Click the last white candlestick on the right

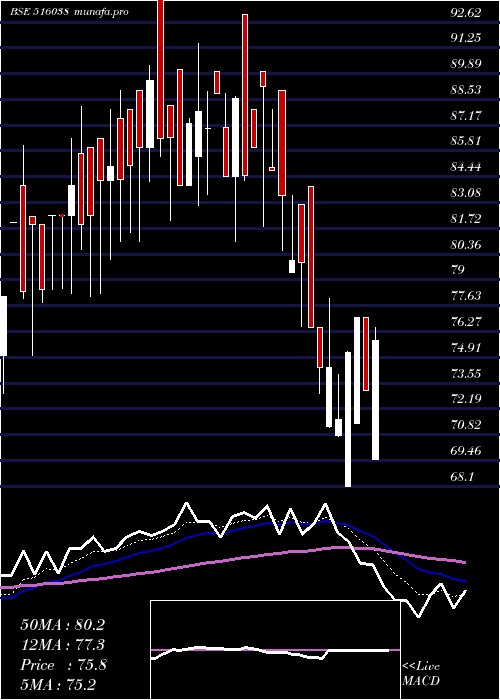(375, 400)
